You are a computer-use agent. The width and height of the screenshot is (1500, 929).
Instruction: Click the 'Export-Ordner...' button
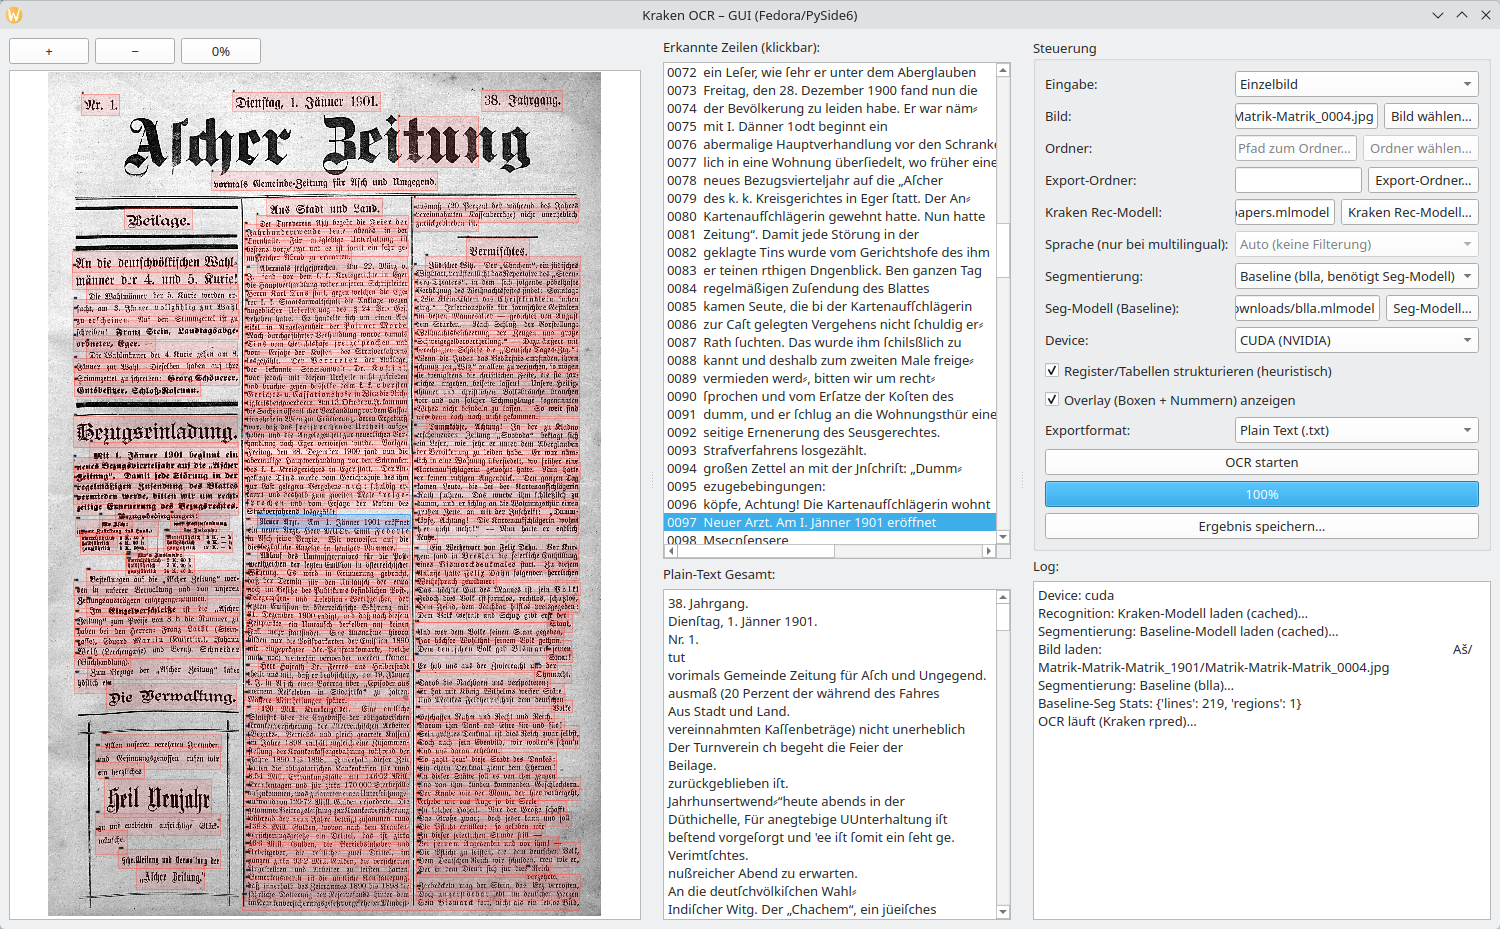[x=1423, y=180]
